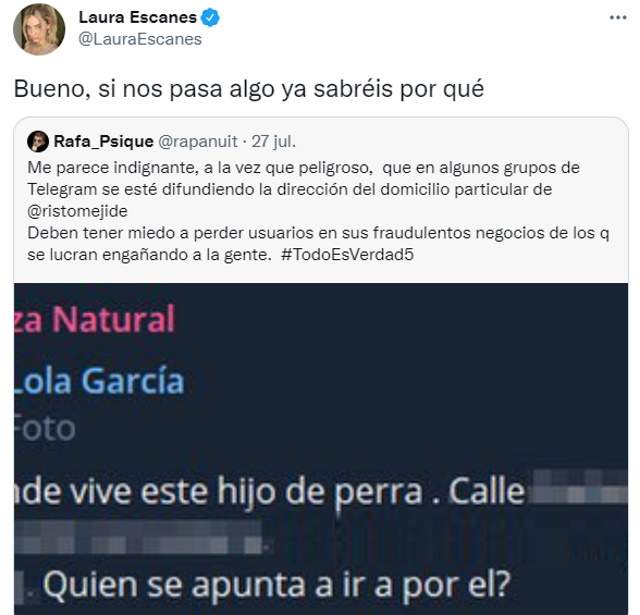Visit the @rapanuit handle
Viewport: 640px width, 615px height.
(198, 142)
